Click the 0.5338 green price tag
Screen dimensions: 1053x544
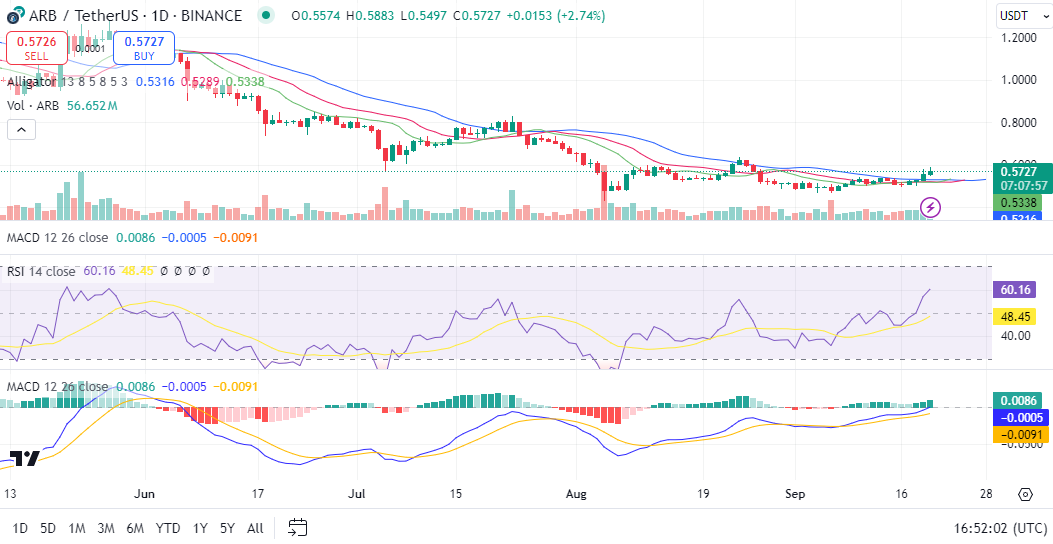click(1017, 202)
